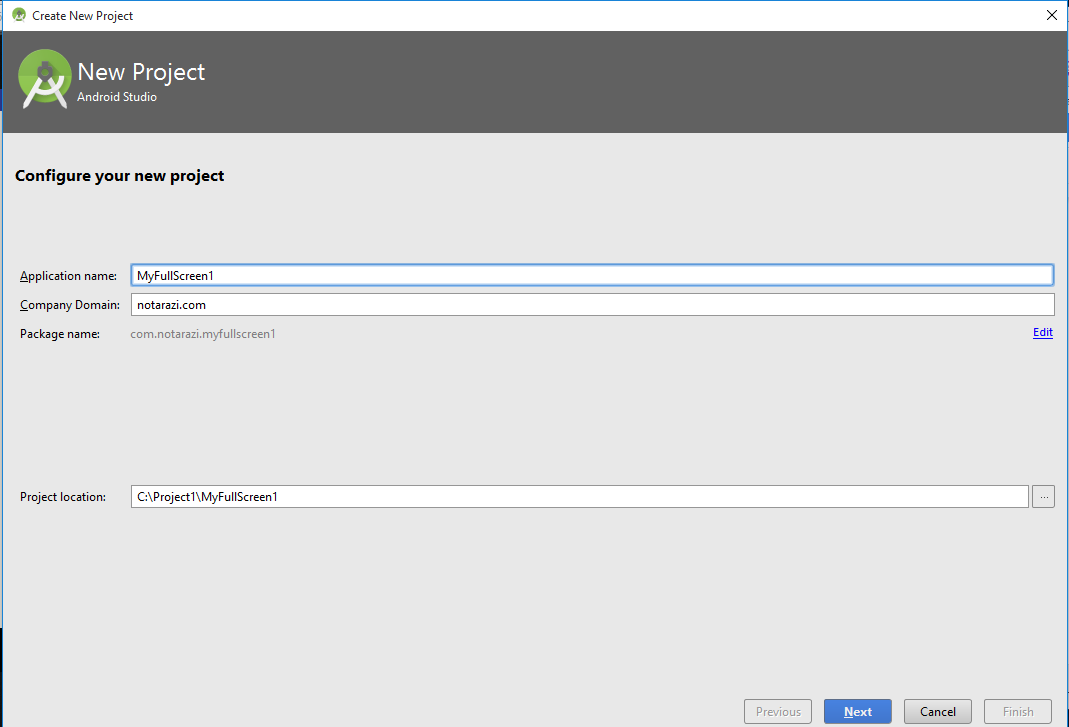Click the title bar Android Studio icon

tap(19, 15)
